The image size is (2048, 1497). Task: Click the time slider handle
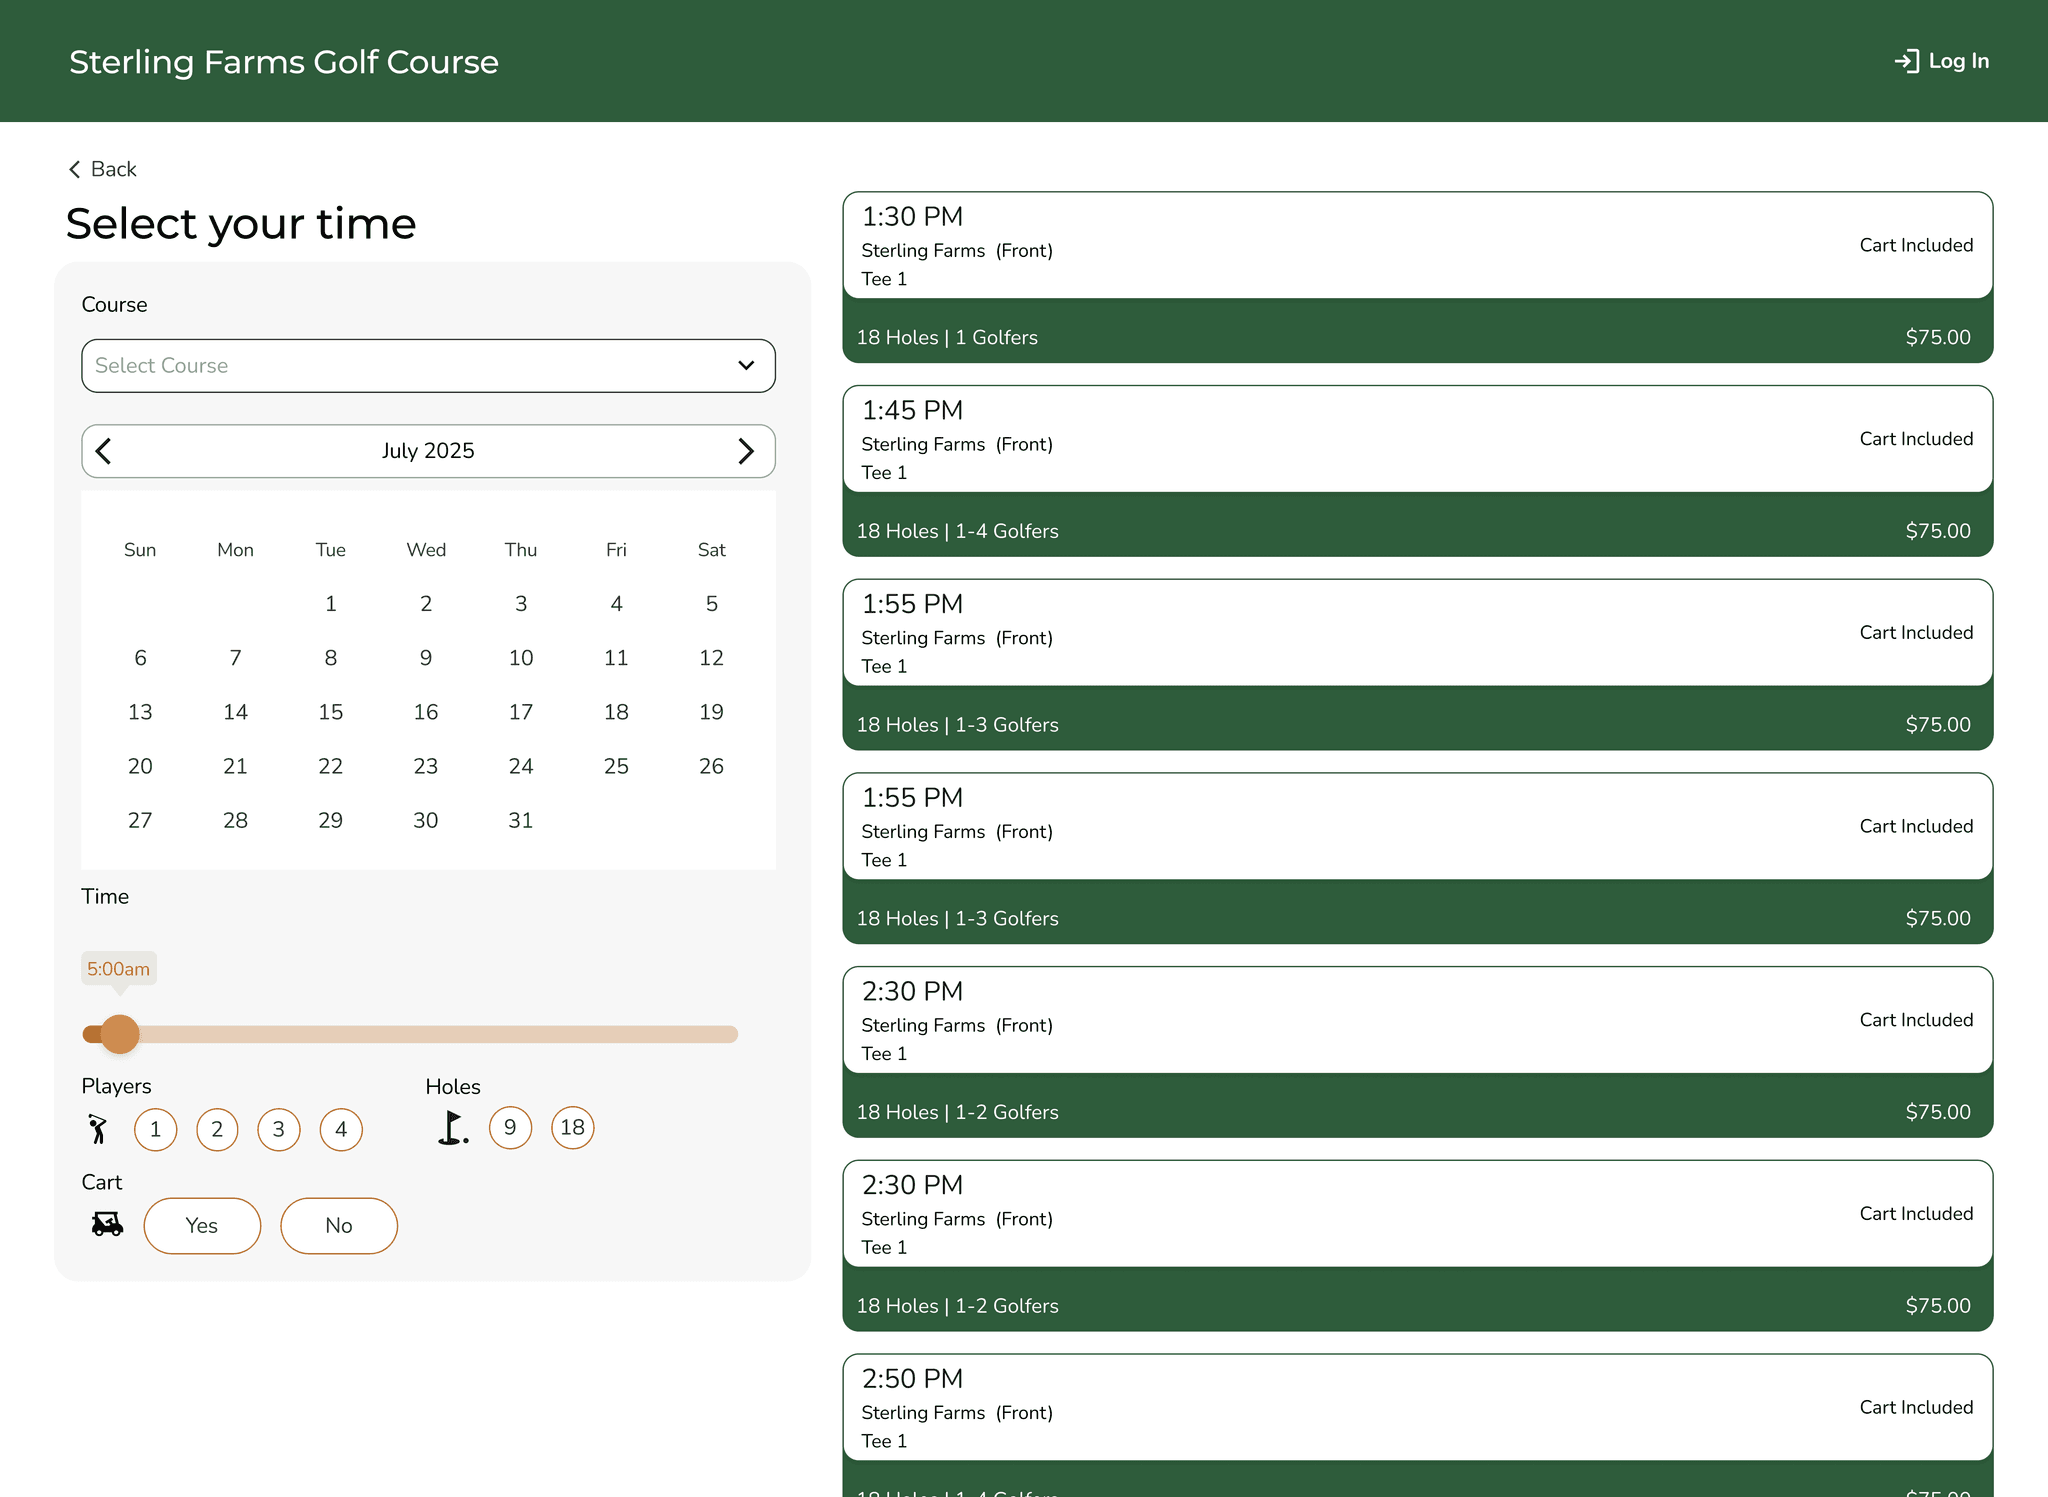120,1034
